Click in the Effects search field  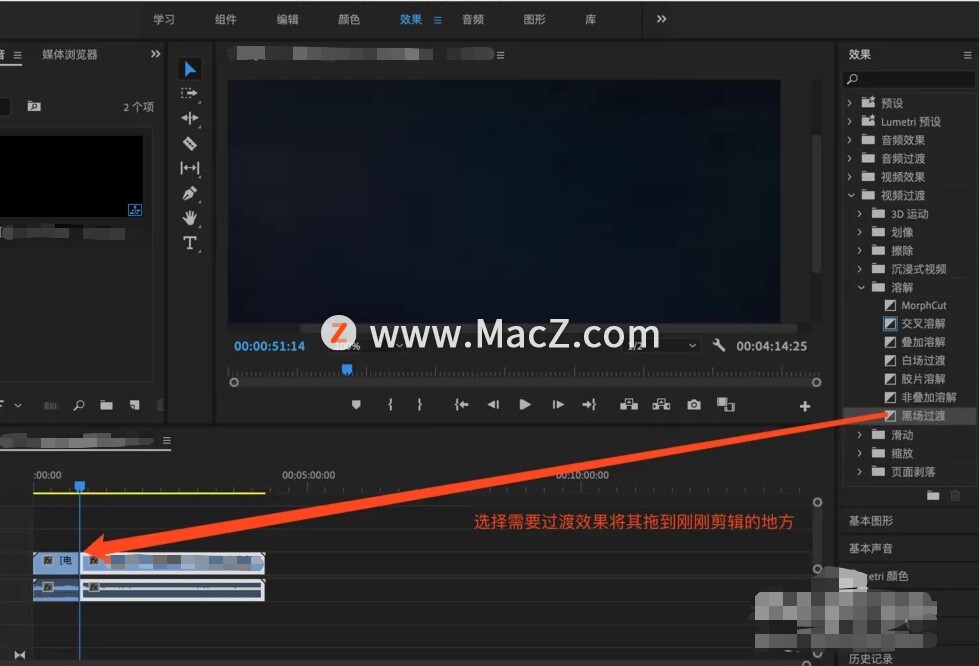point(908,79)
